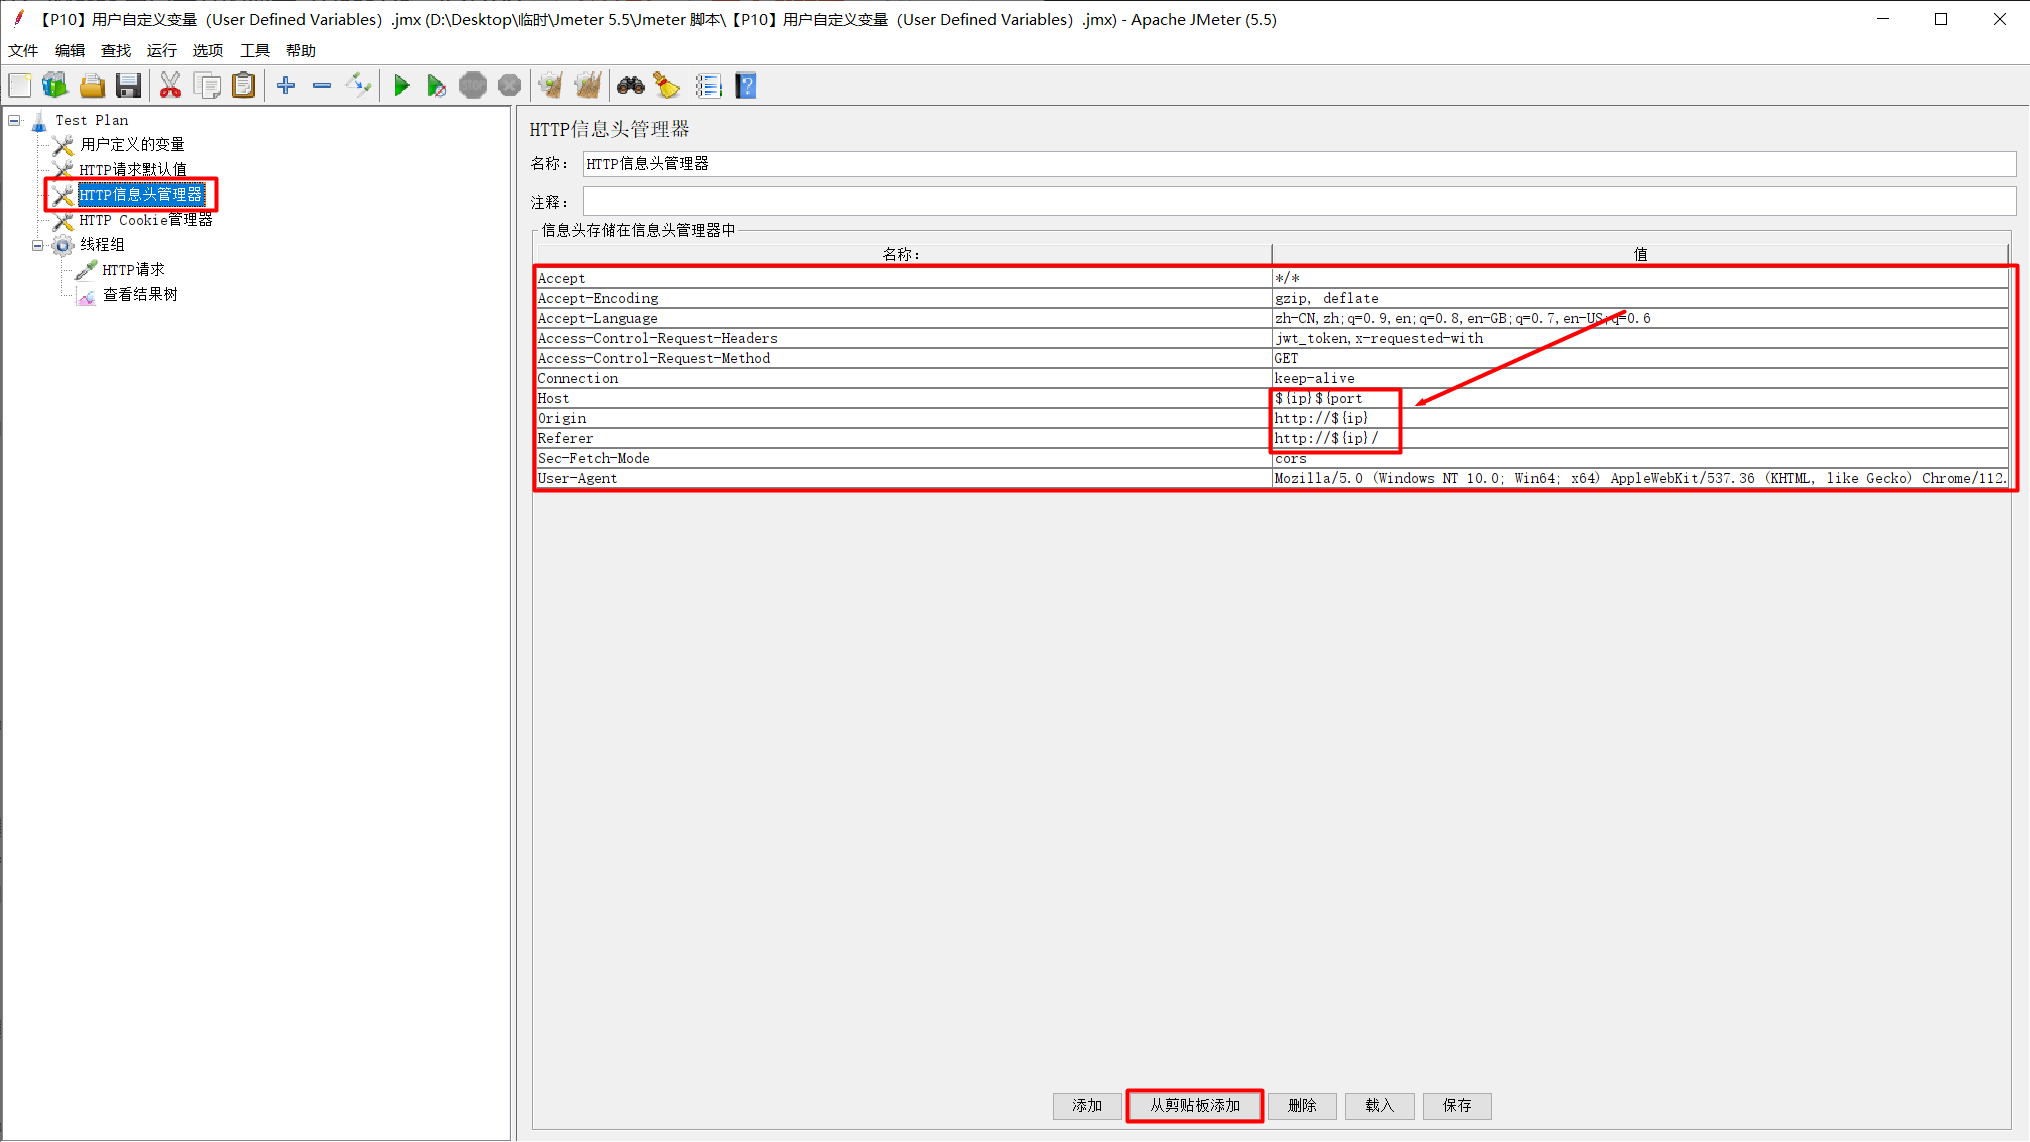Click the New test plan toolbar icon
2030x1142 pixels.
(20, 86)
